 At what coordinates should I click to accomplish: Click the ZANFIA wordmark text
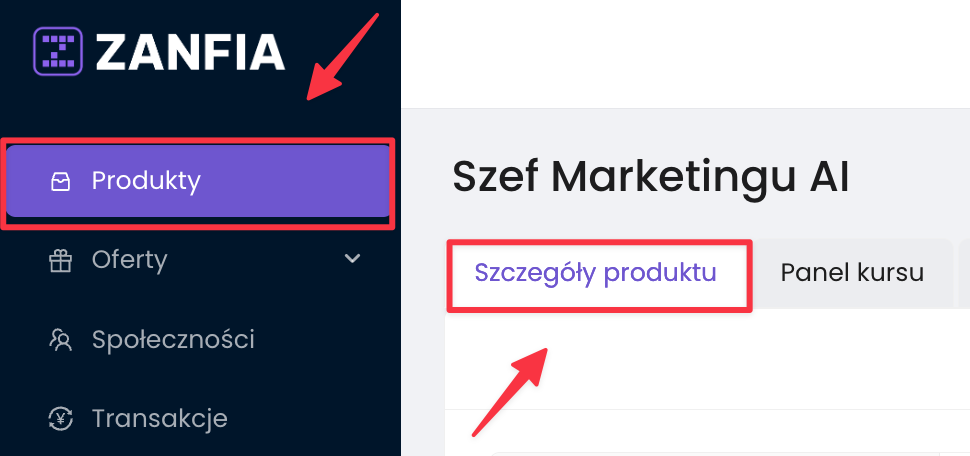pos(190,51)
